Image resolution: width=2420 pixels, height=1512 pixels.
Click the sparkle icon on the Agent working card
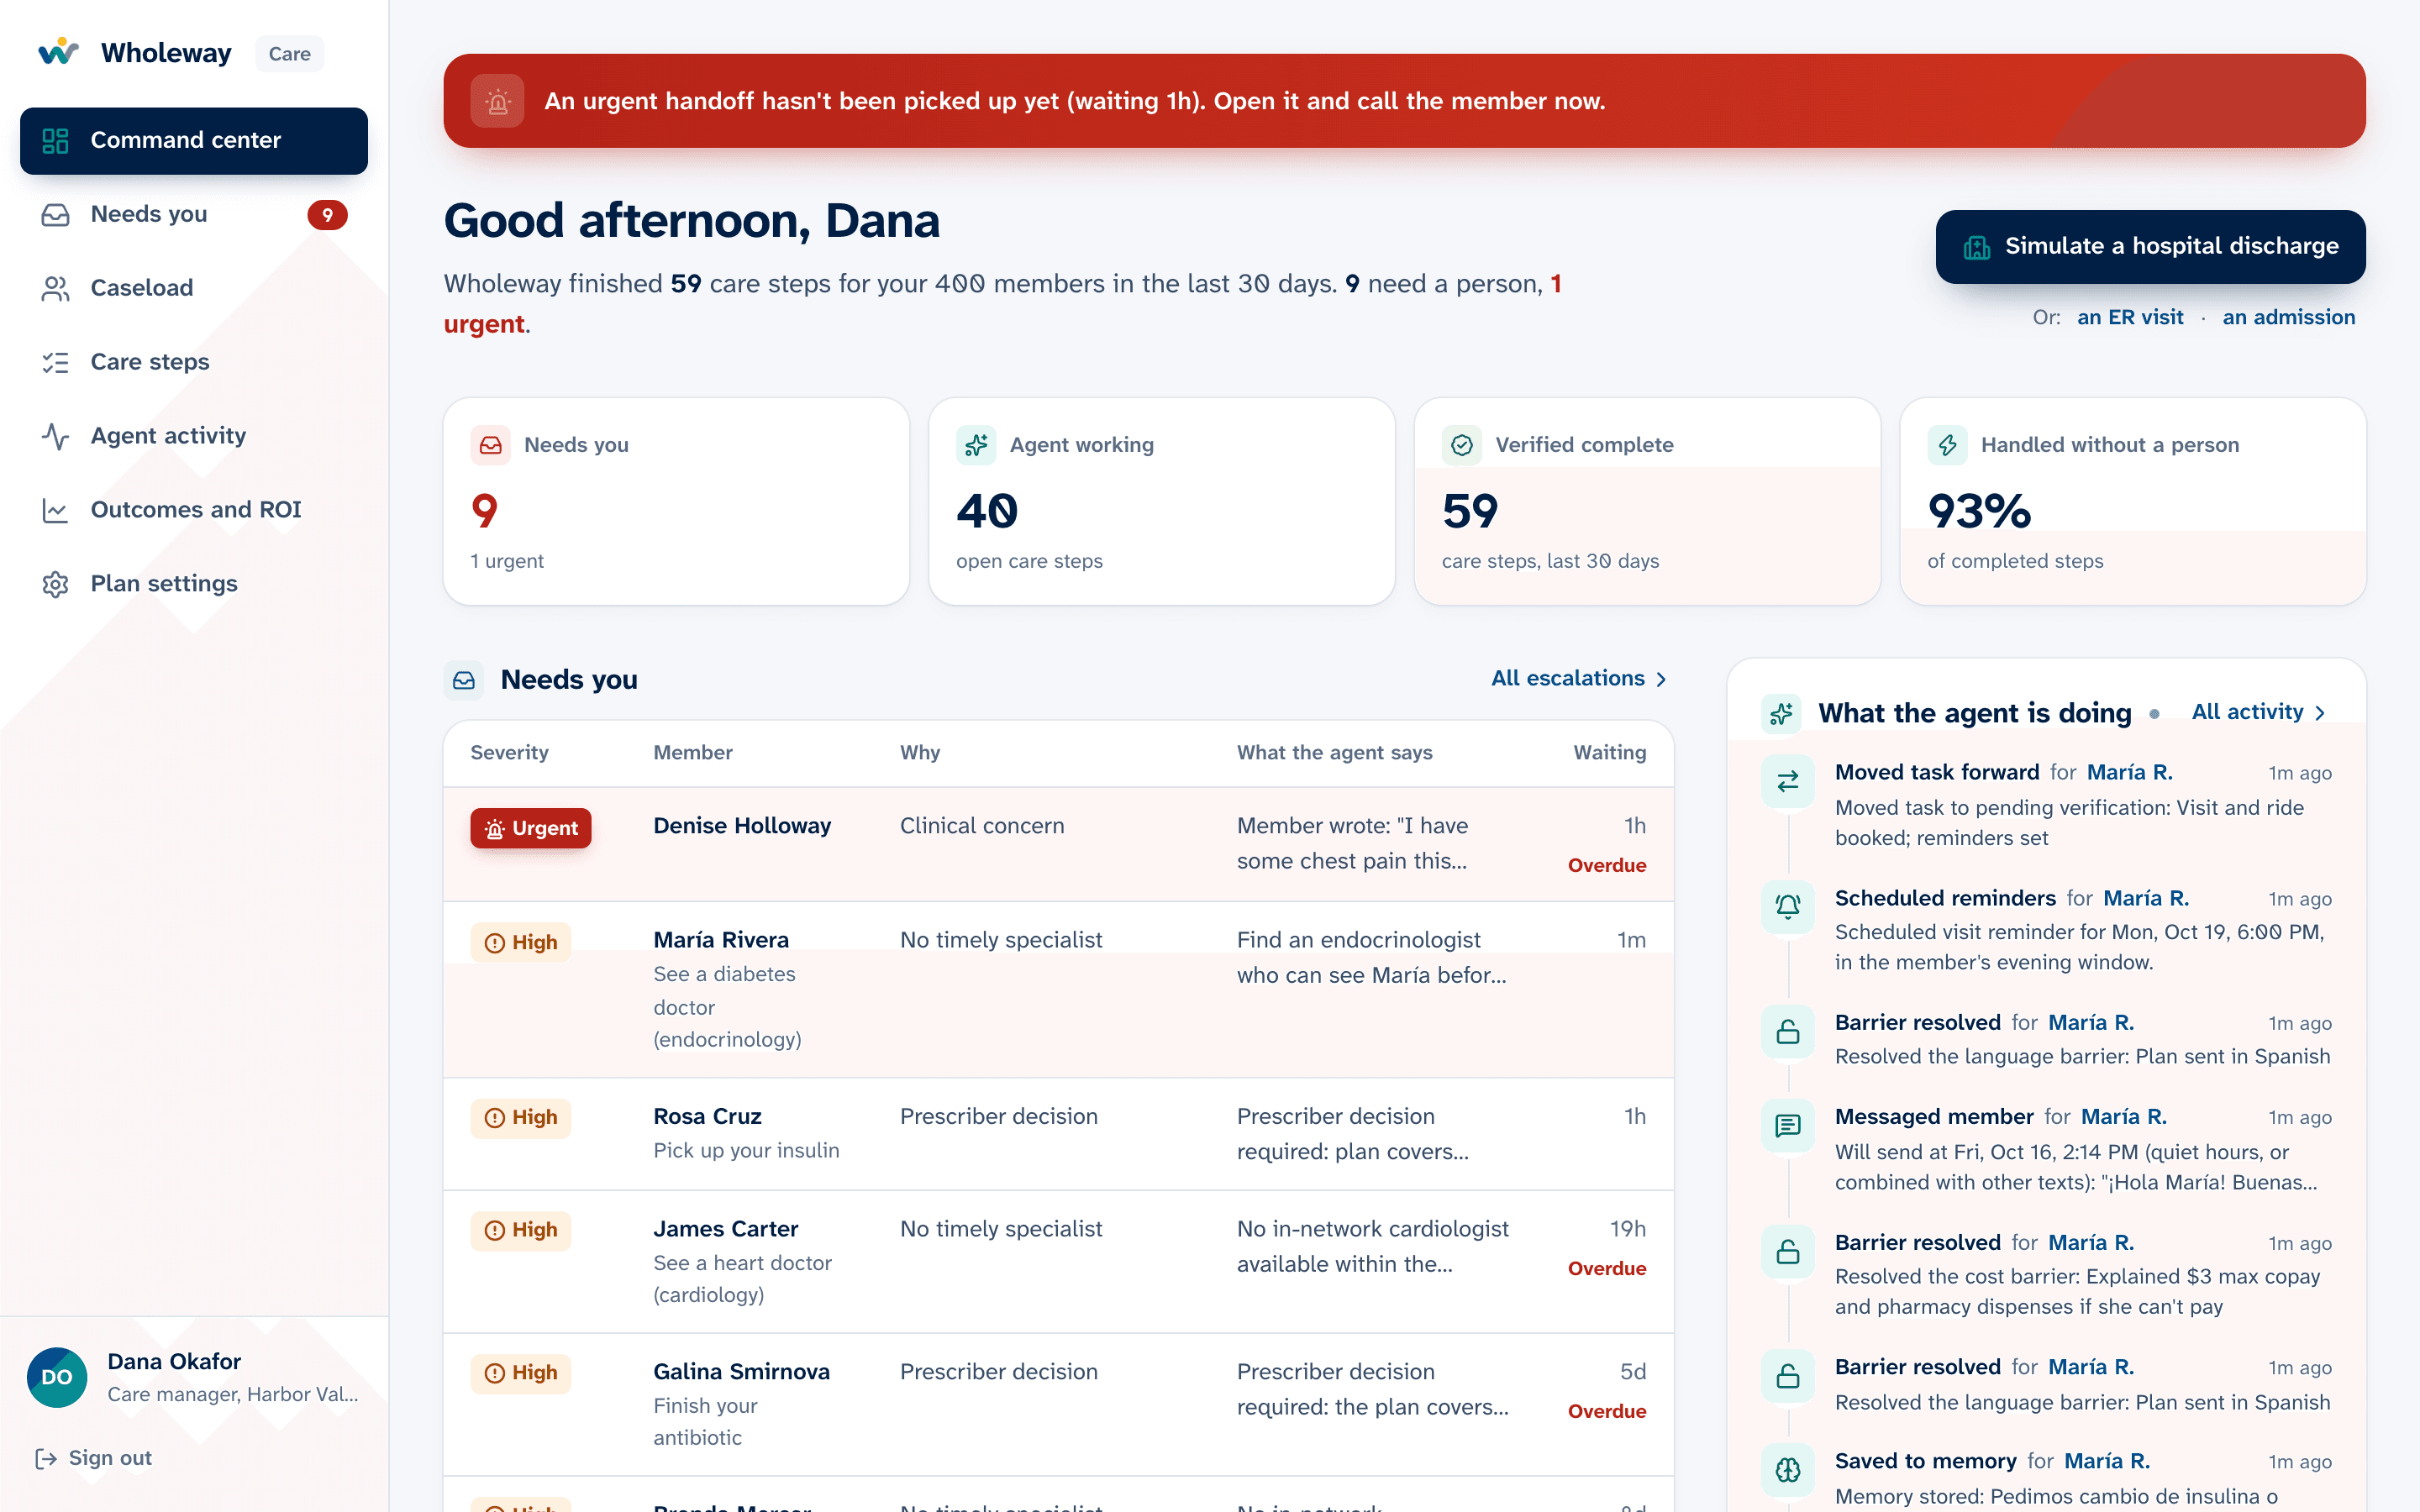pyautogui.click(x=976, y=445)
